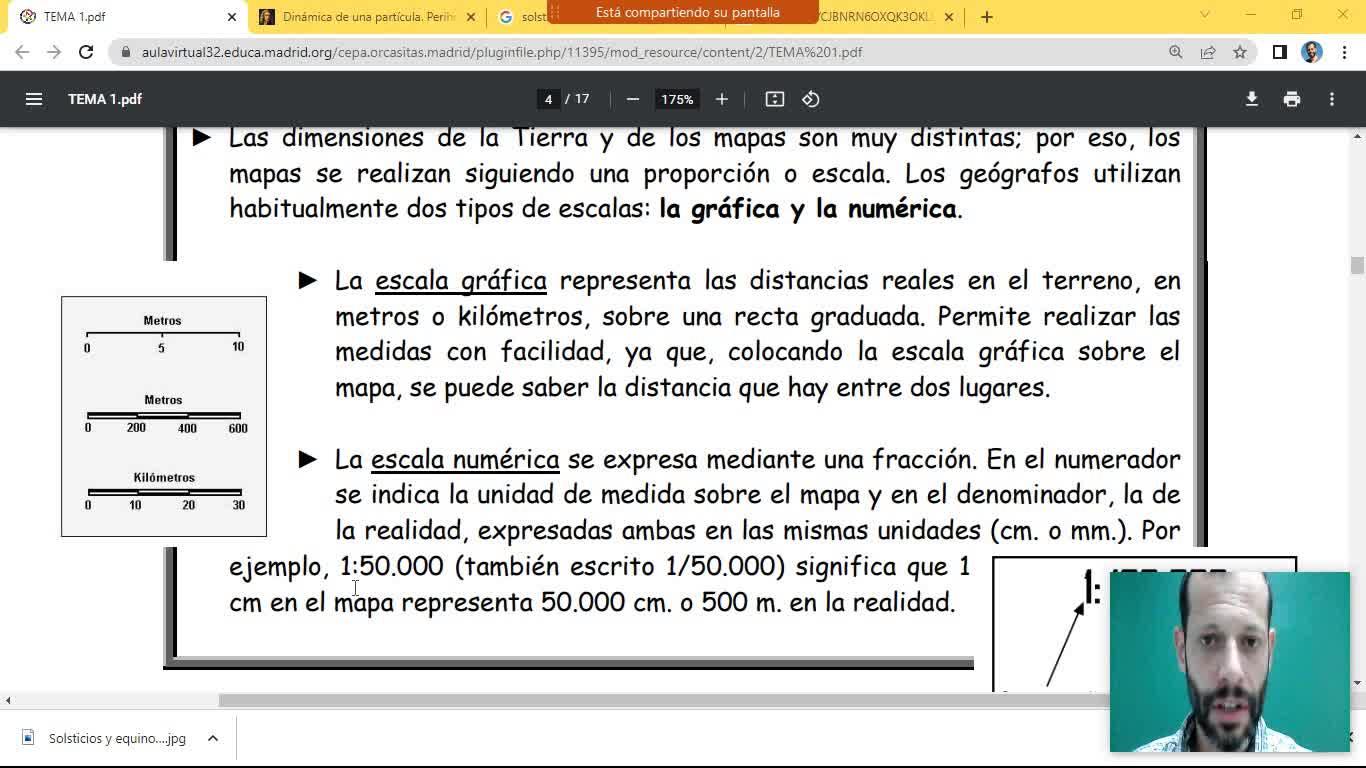Click the fit to page icon

click(x=775, y=99)
